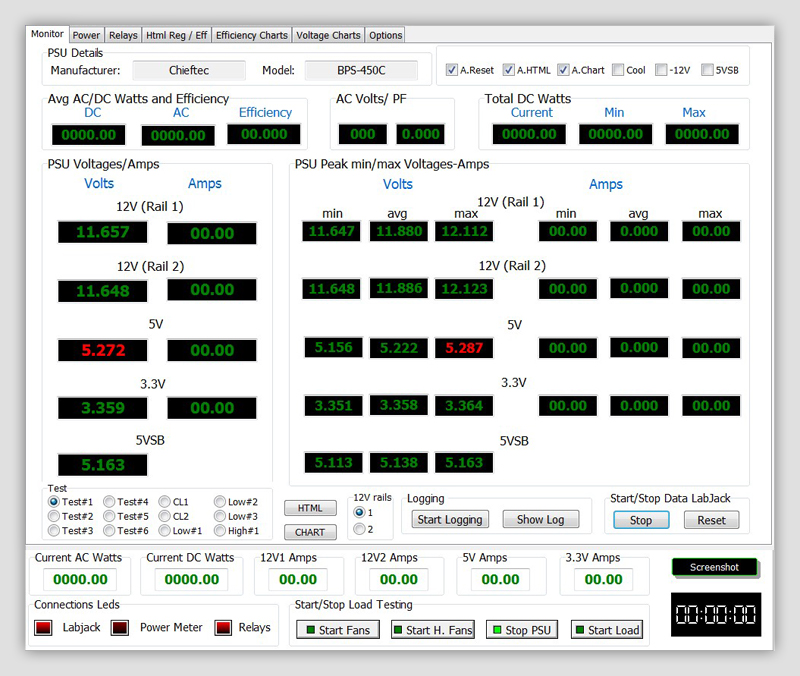Click the Power Meter connection LED
Image resolution: width=800 pixels, height=676 pixels.
pyautogui.click(x=120, y=628)
